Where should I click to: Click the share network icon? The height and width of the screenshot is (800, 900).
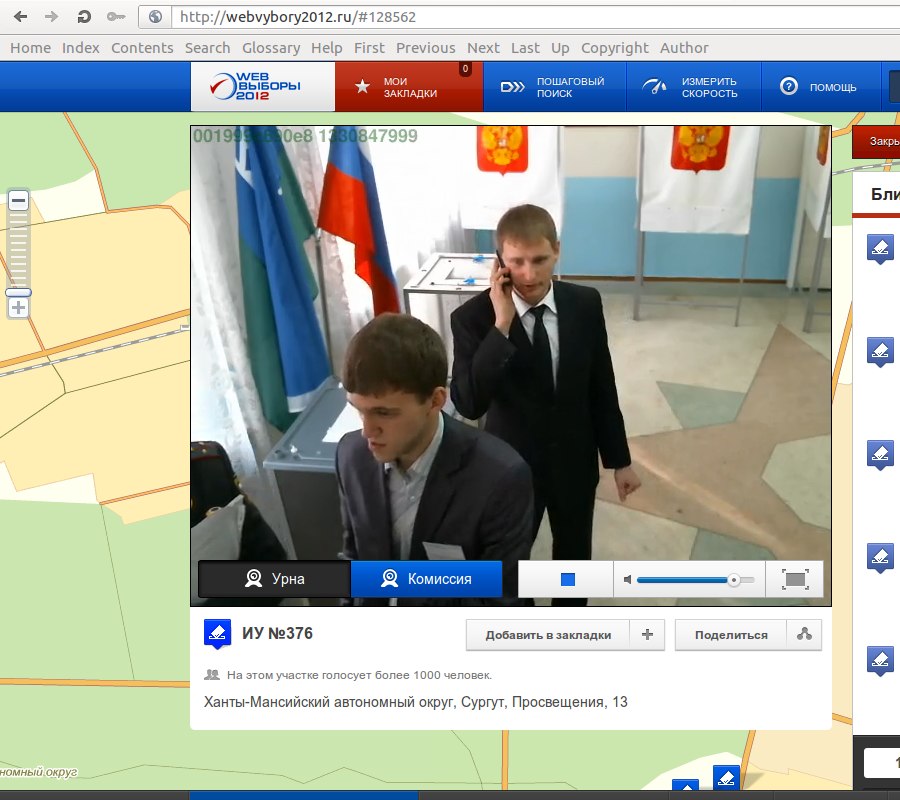804,634
